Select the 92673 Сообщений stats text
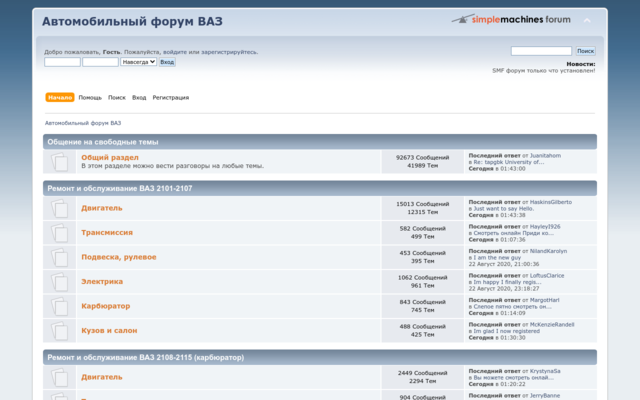 422,158
